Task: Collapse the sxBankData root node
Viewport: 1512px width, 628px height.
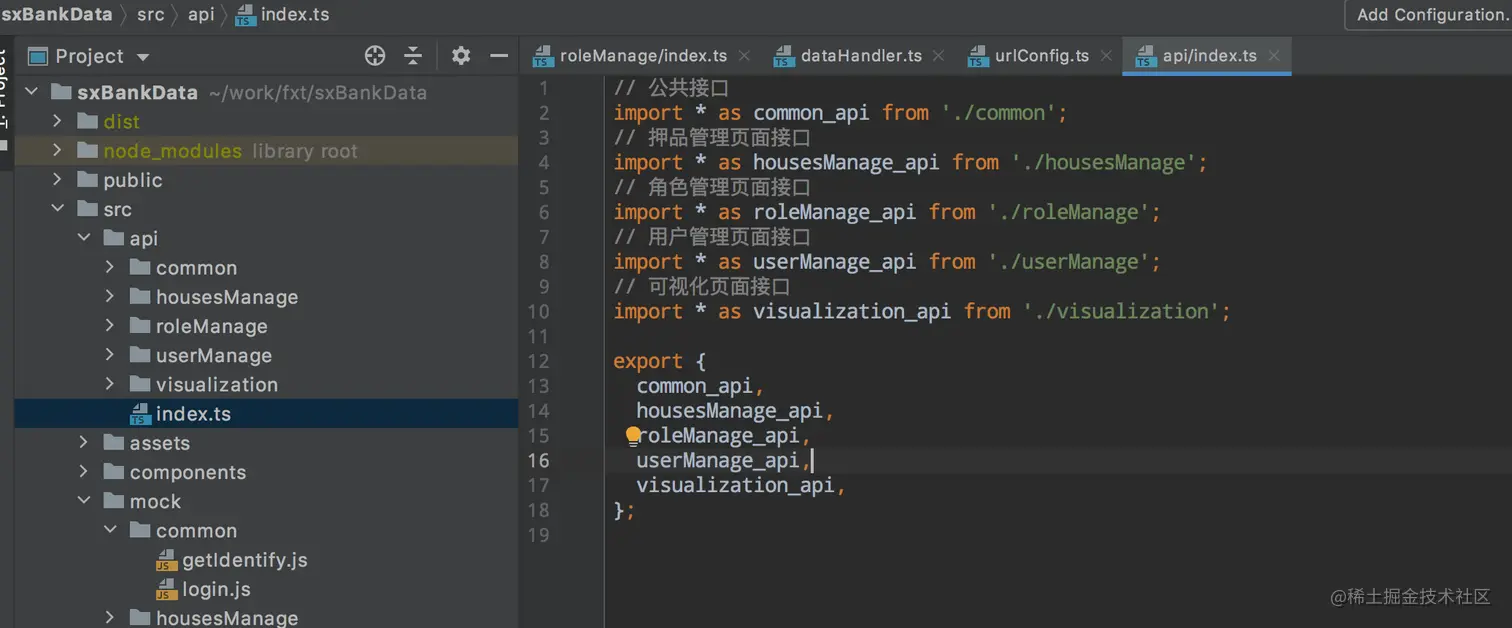Action: (x=31, y=92)
